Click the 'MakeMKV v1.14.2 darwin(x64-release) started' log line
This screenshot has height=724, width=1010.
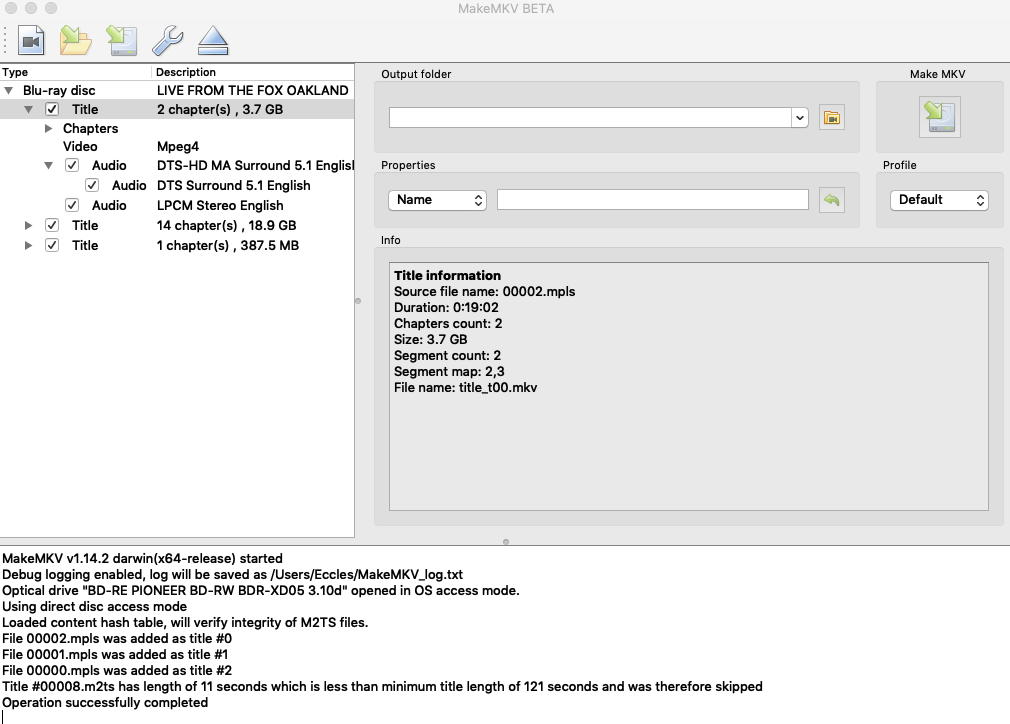(142, 558)
